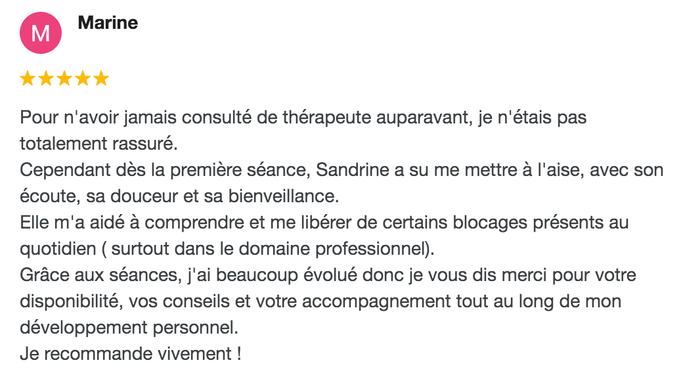The height and width of the screenshot is (373, 683).
Task: Click the parenthetical 'surtout dans le domaine professionnel'
Action: [269, 249]
